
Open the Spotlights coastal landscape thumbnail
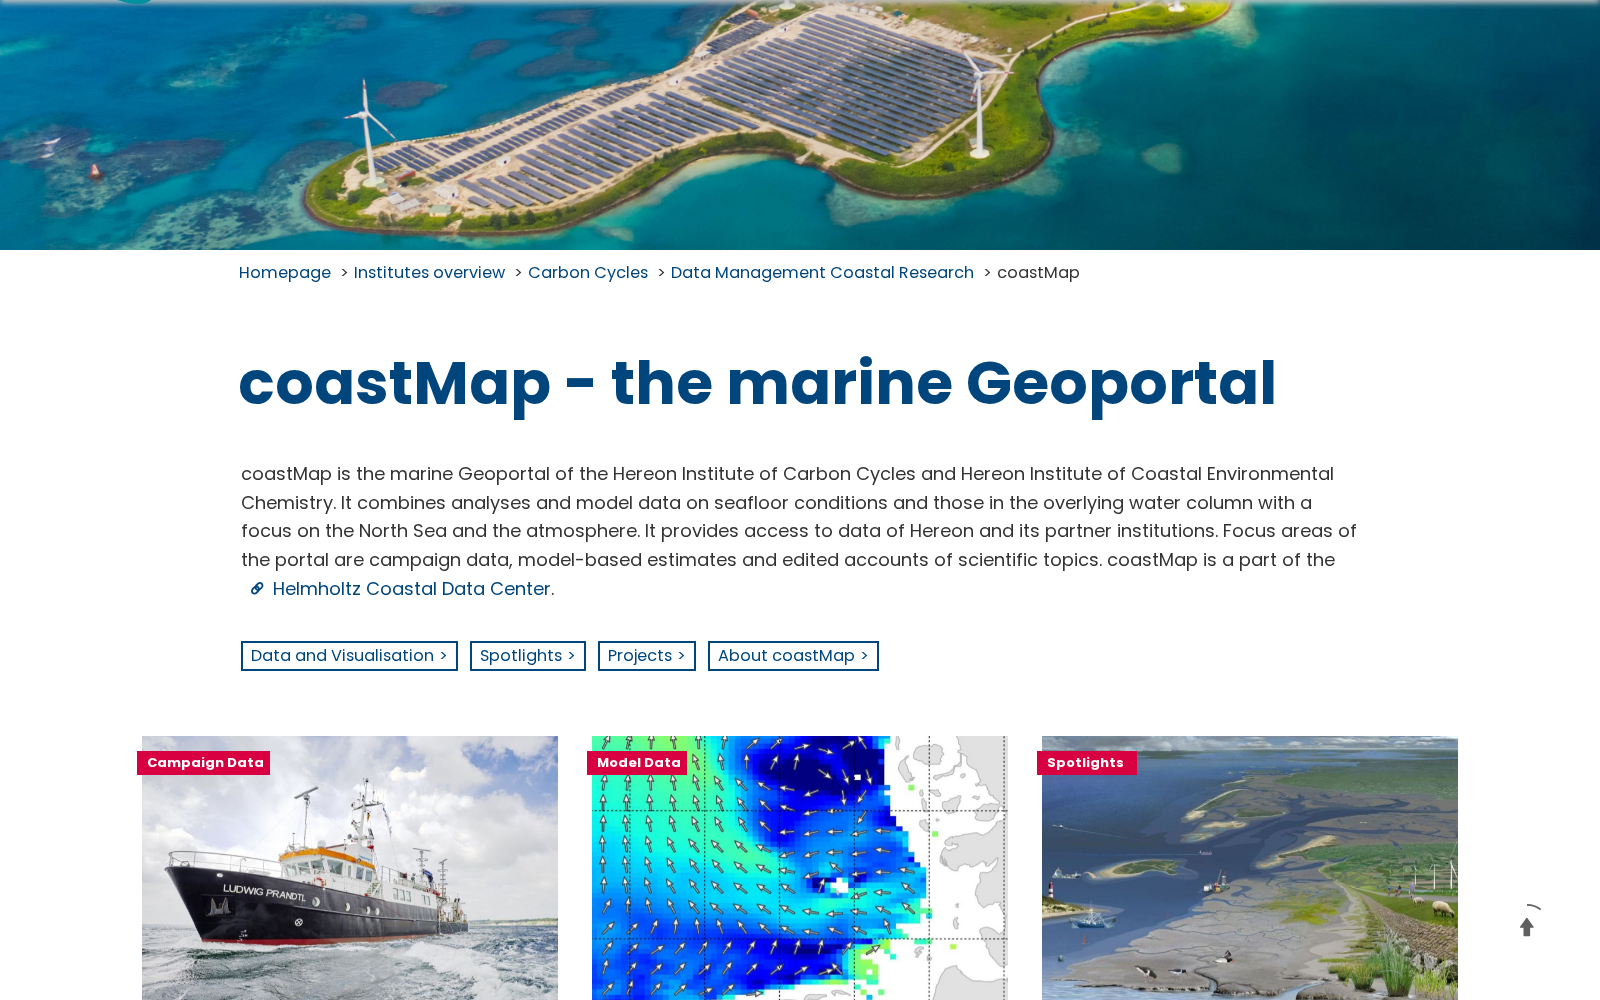pyautogui.click(x=1250, y=868)
